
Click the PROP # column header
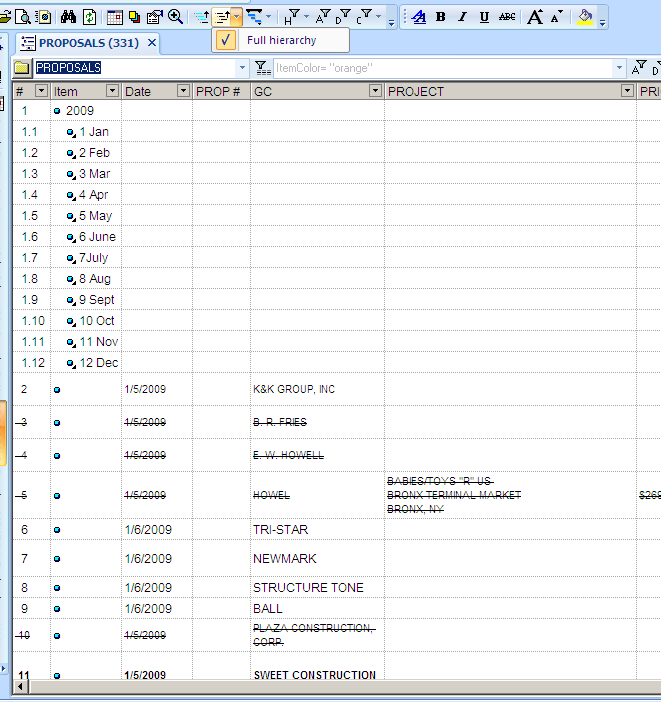tap(221, 92)
